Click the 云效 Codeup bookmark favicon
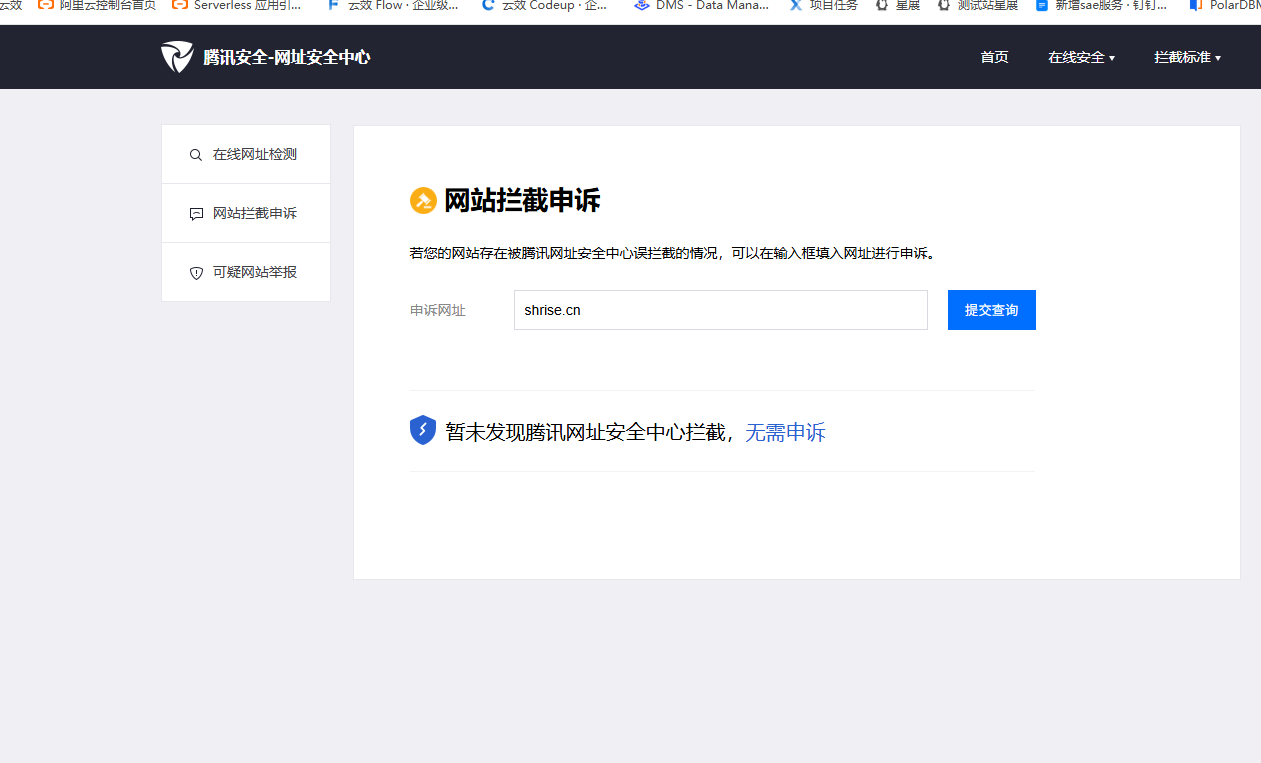 point(489,5)
